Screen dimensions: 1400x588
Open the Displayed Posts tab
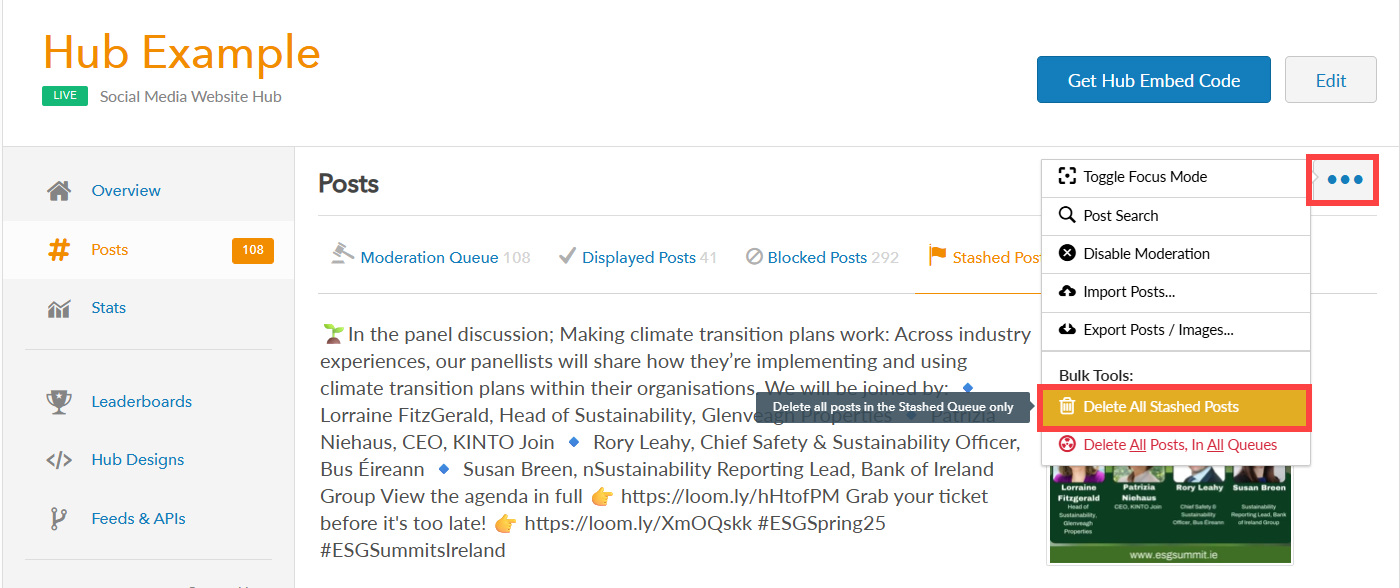pyautogui.click(x=638, y=257)
